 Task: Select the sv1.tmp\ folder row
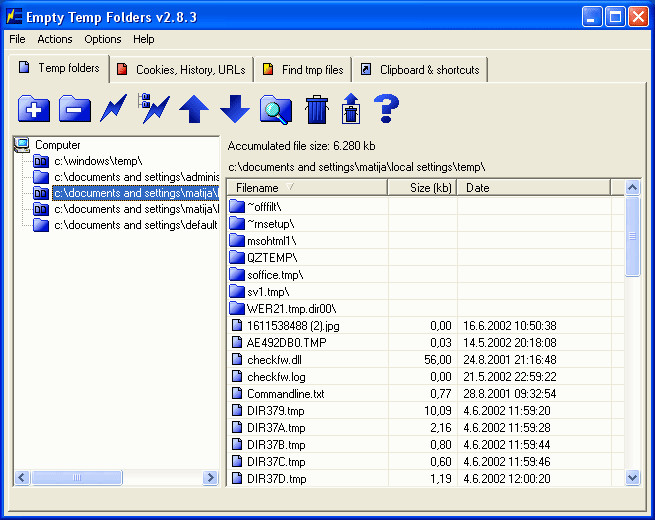pyautogui.click(x=425, y=292)
